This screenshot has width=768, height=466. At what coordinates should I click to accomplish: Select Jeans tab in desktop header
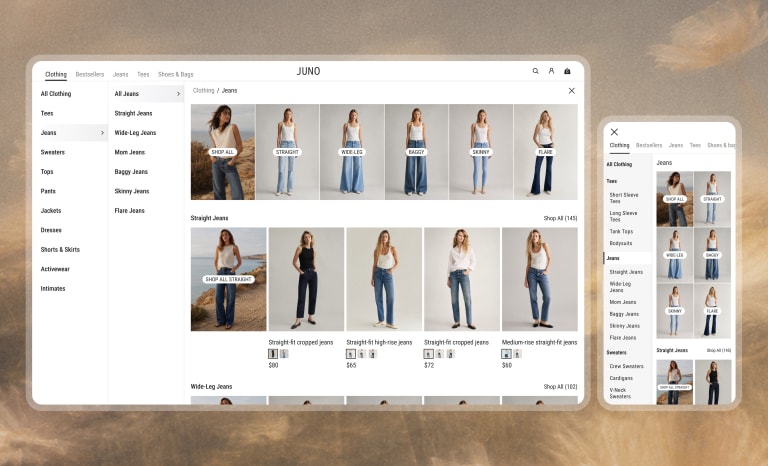pyautogui.click(x=120, y=74)
